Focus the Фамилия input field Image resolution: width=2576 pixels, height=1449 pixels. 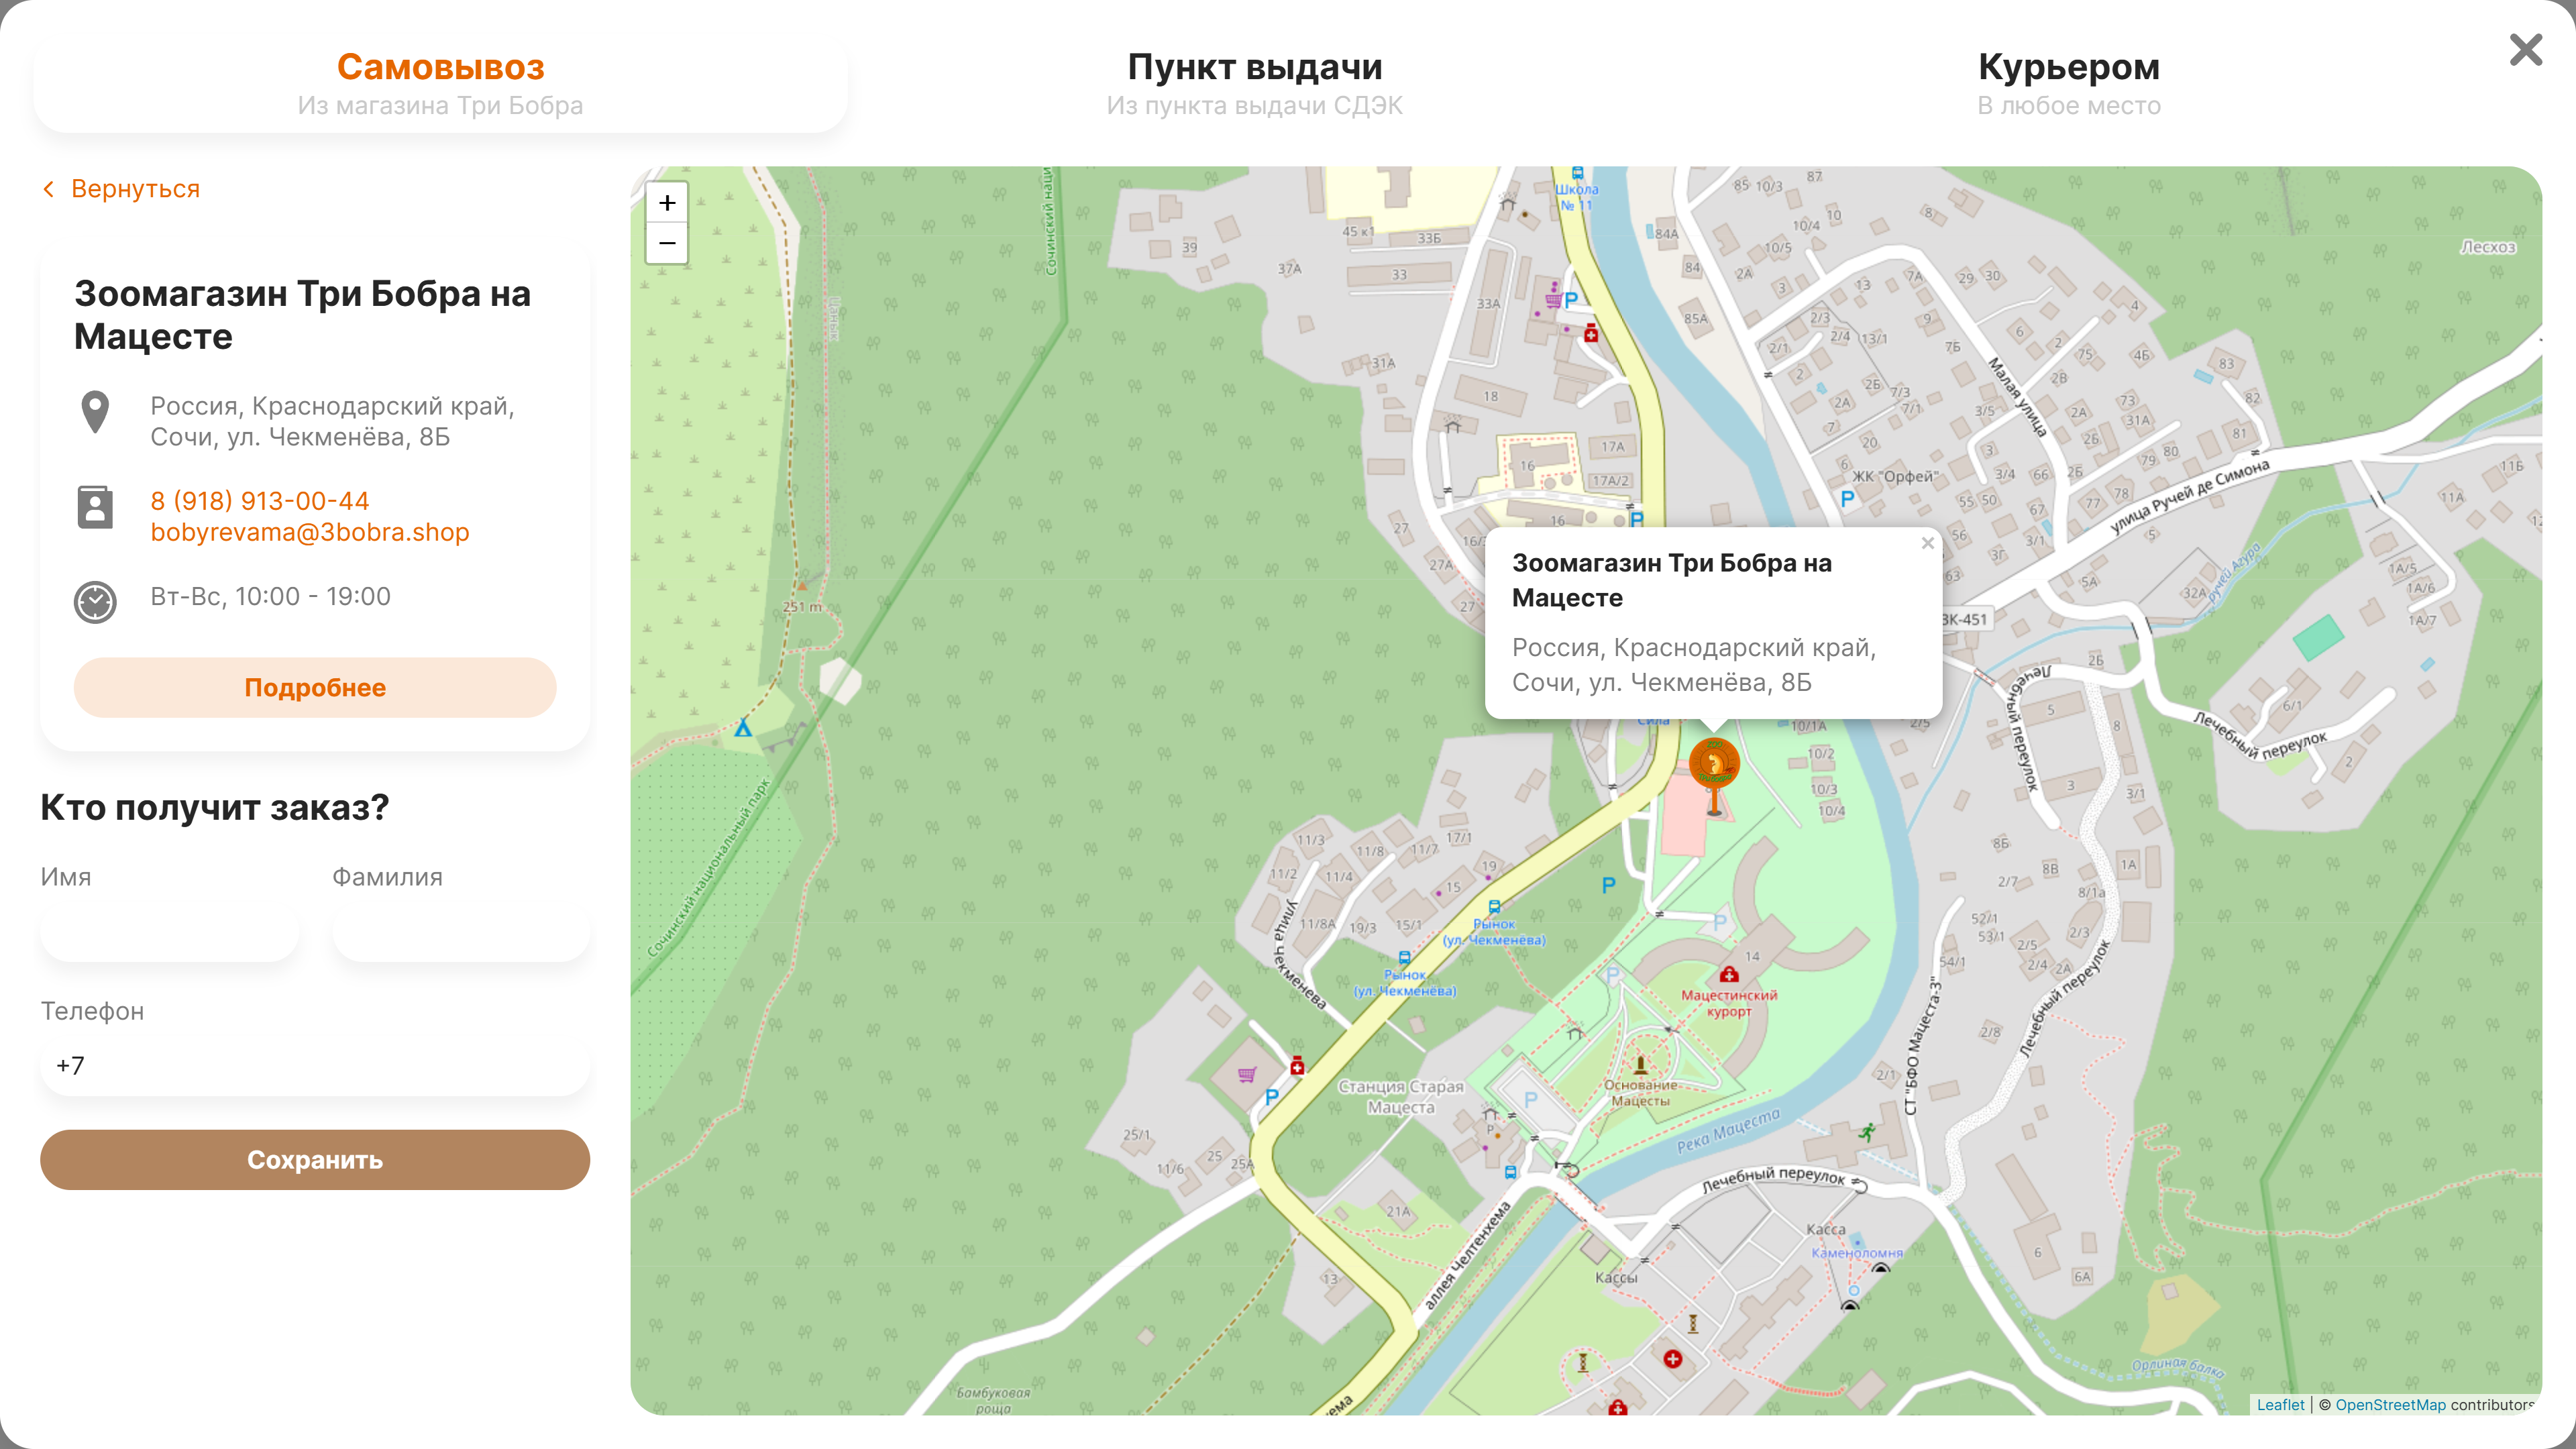pos(461,932)
